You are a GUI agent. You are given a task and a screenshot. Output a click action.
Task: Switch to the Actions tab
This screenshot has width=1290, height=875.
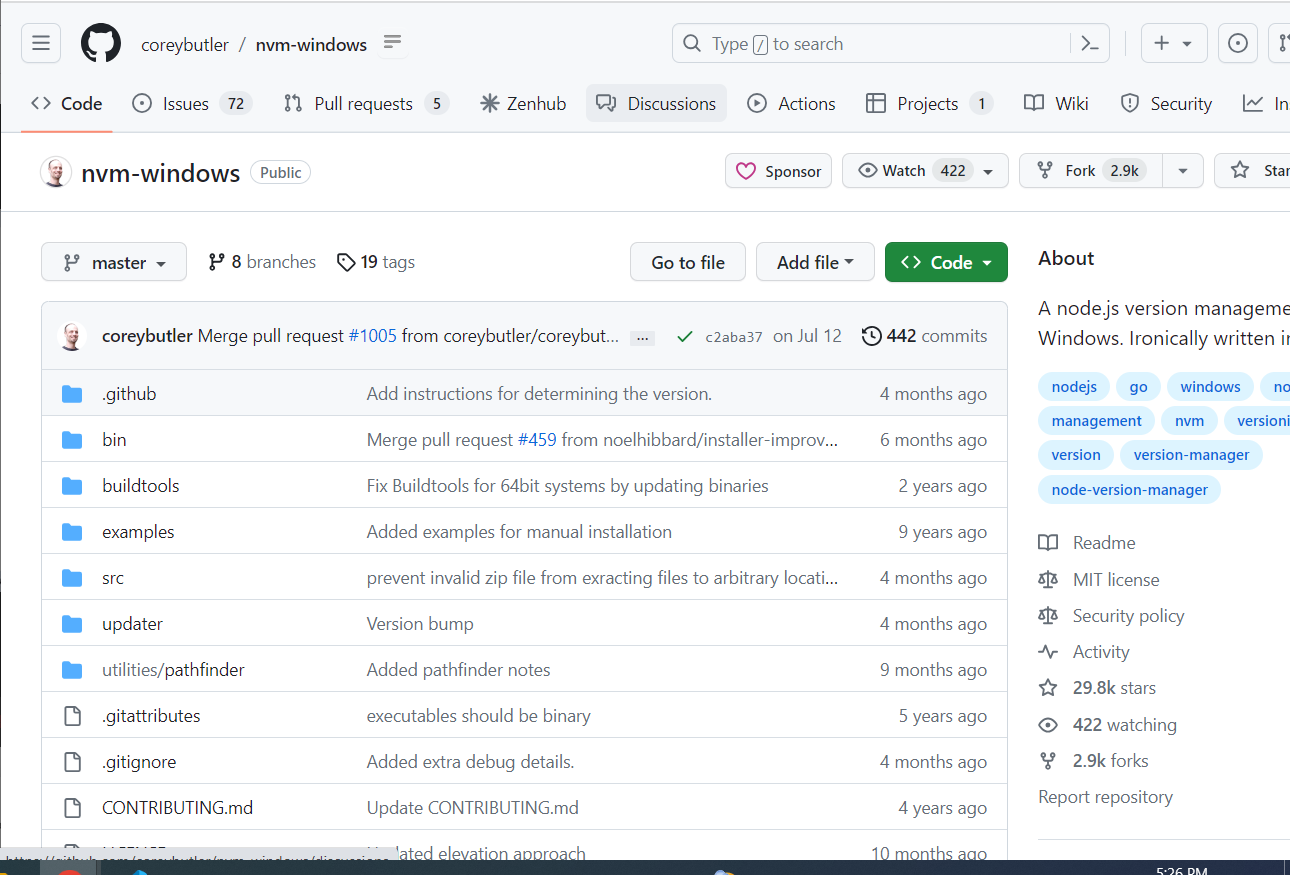point(791,103)
